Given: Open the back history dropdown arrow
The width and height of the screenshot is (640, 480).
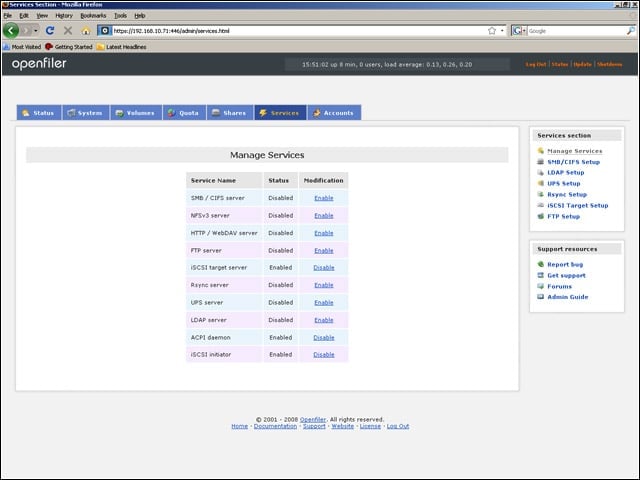Looking at the screenshot, I should pyautogui.click(x=36, y=31).
